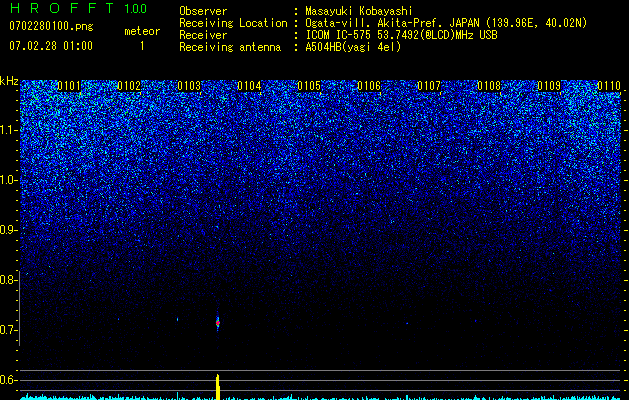Click the 0104 time marker

coord(249,86)
